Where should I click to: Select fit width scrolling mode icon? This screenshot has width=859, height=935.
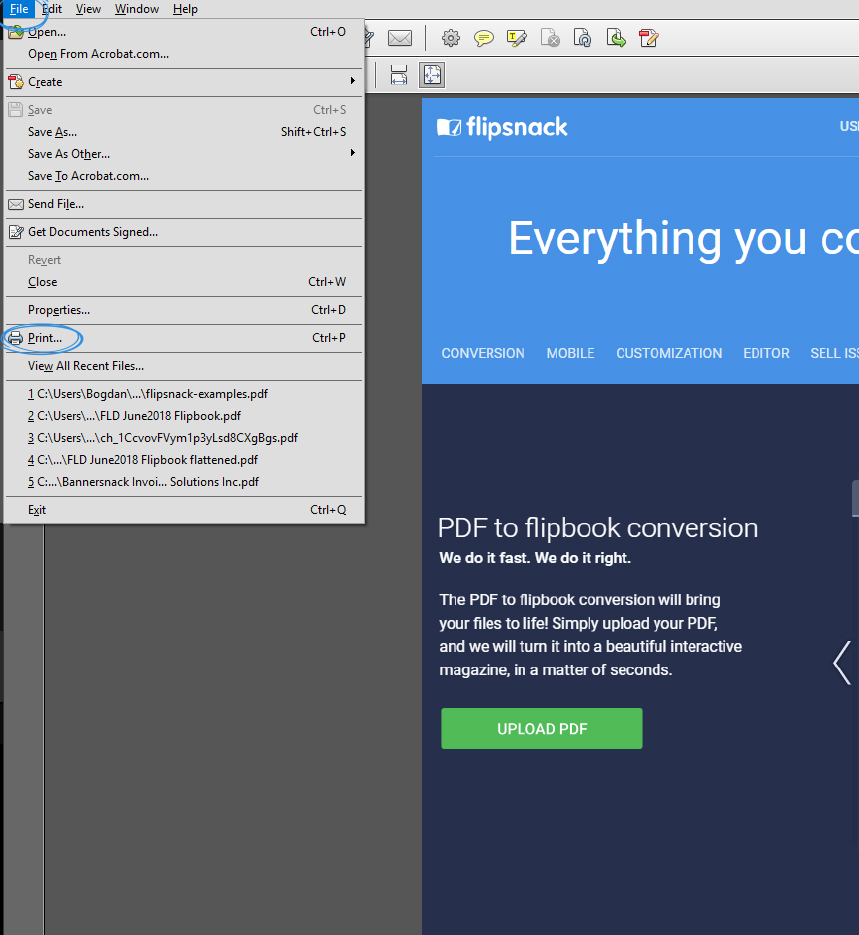[399, 75]
